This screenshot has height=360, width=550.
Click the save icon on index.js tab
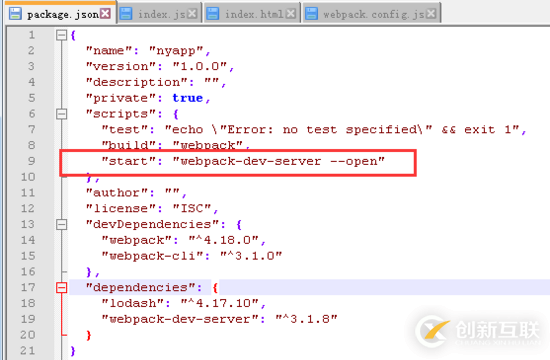[x=126, y=14]
